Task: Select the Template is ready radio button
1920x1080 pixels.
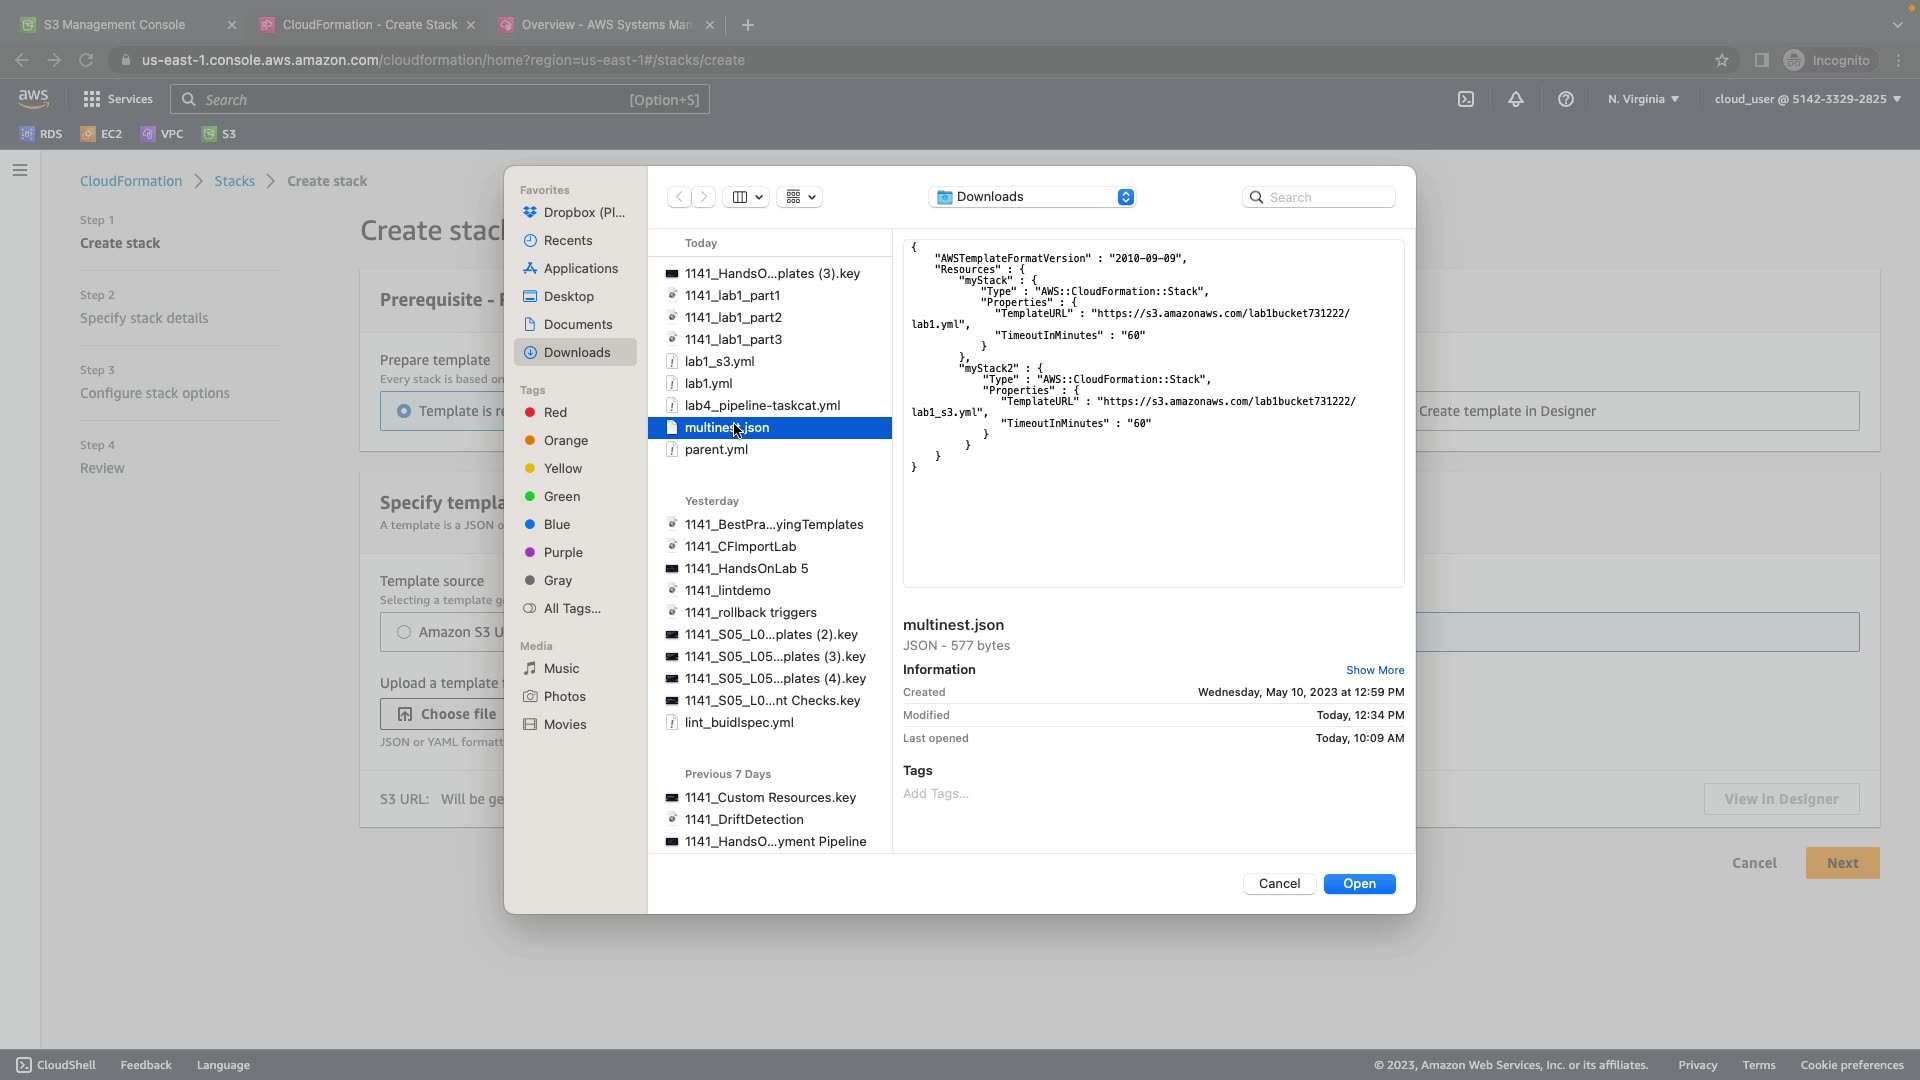Action: pos(404,411)
